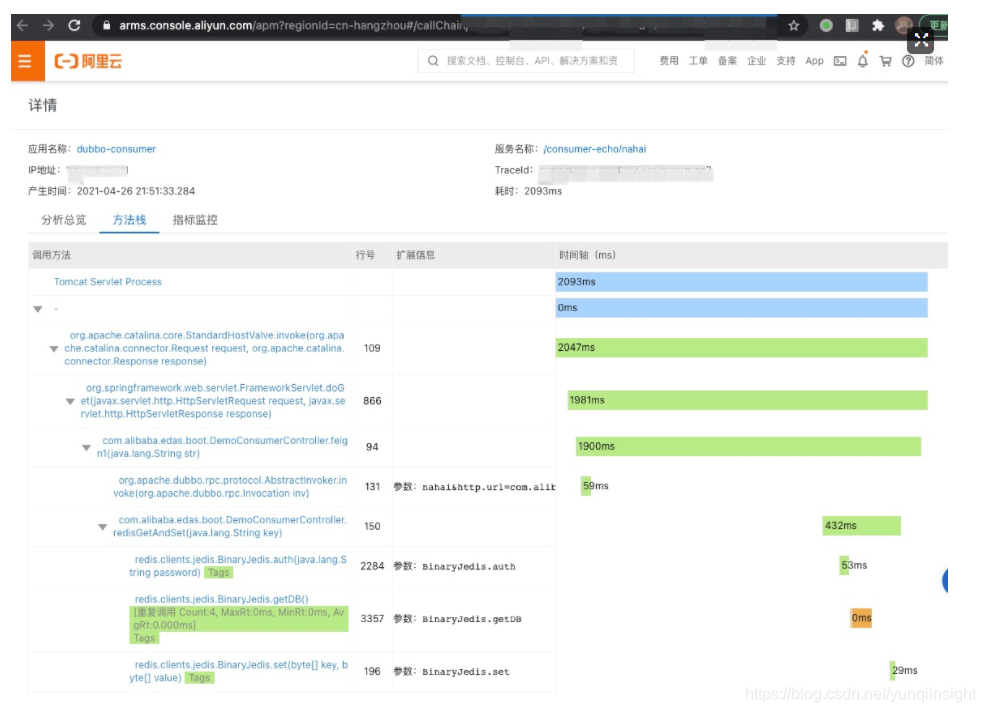The width and height of the screenshot is (986, 712).
Task: Click the 2047ms green timeline bar
Action: coord(741,347)
